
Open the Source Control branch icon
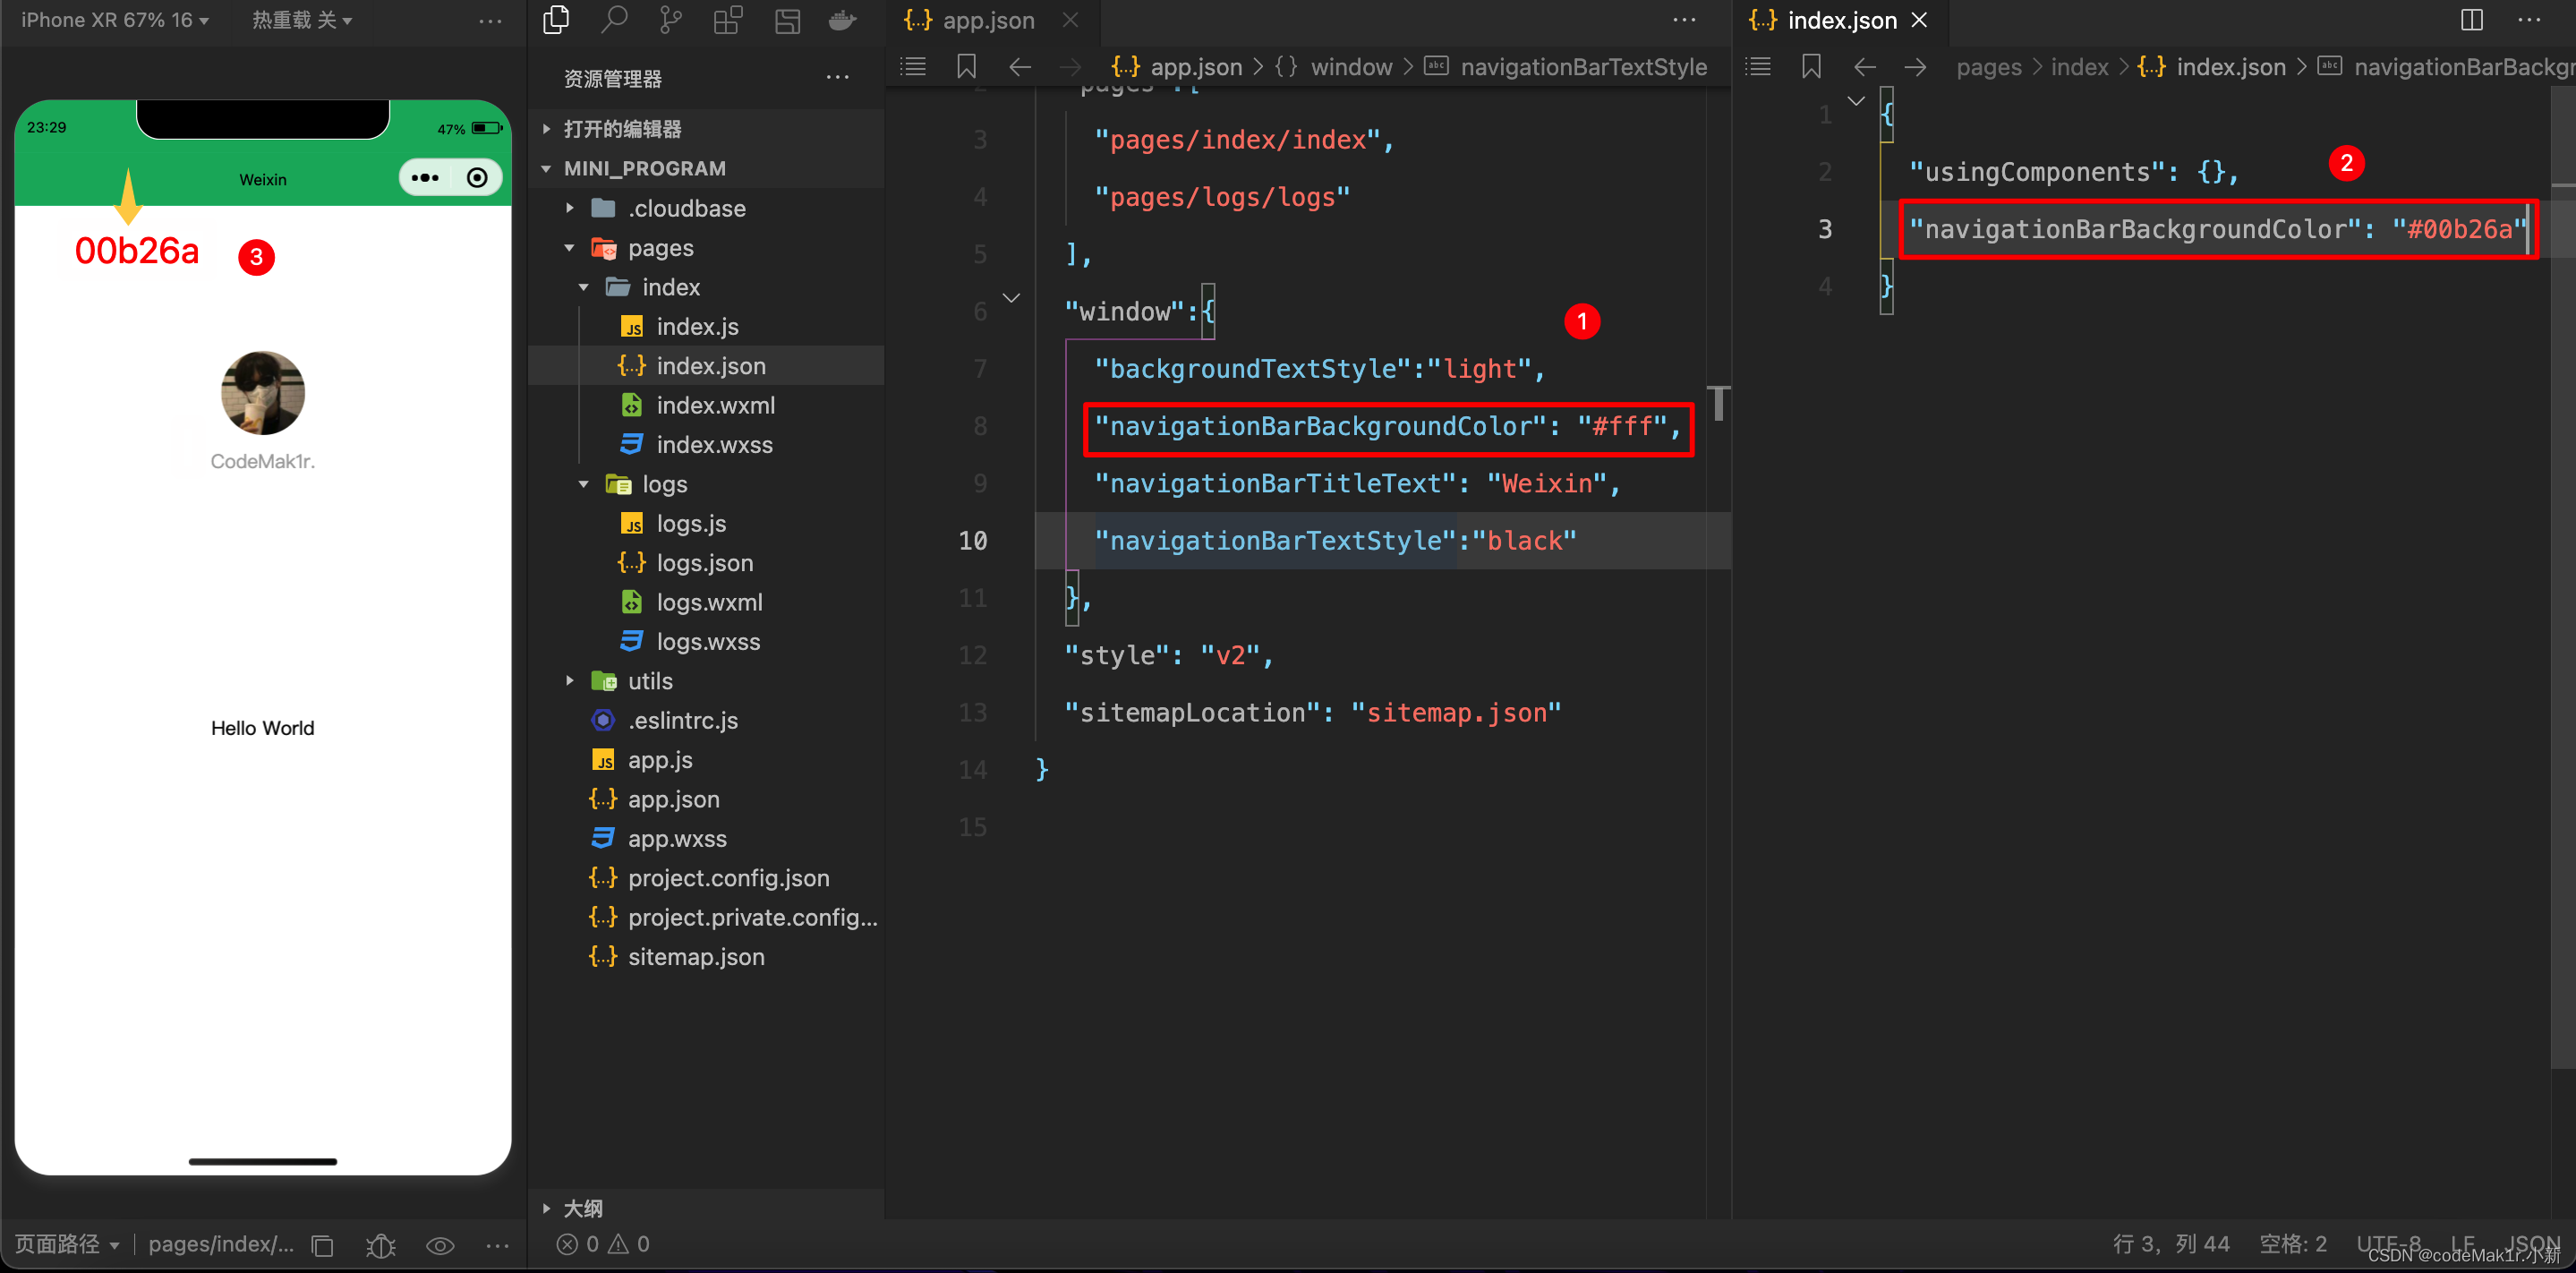coord(671,20)
